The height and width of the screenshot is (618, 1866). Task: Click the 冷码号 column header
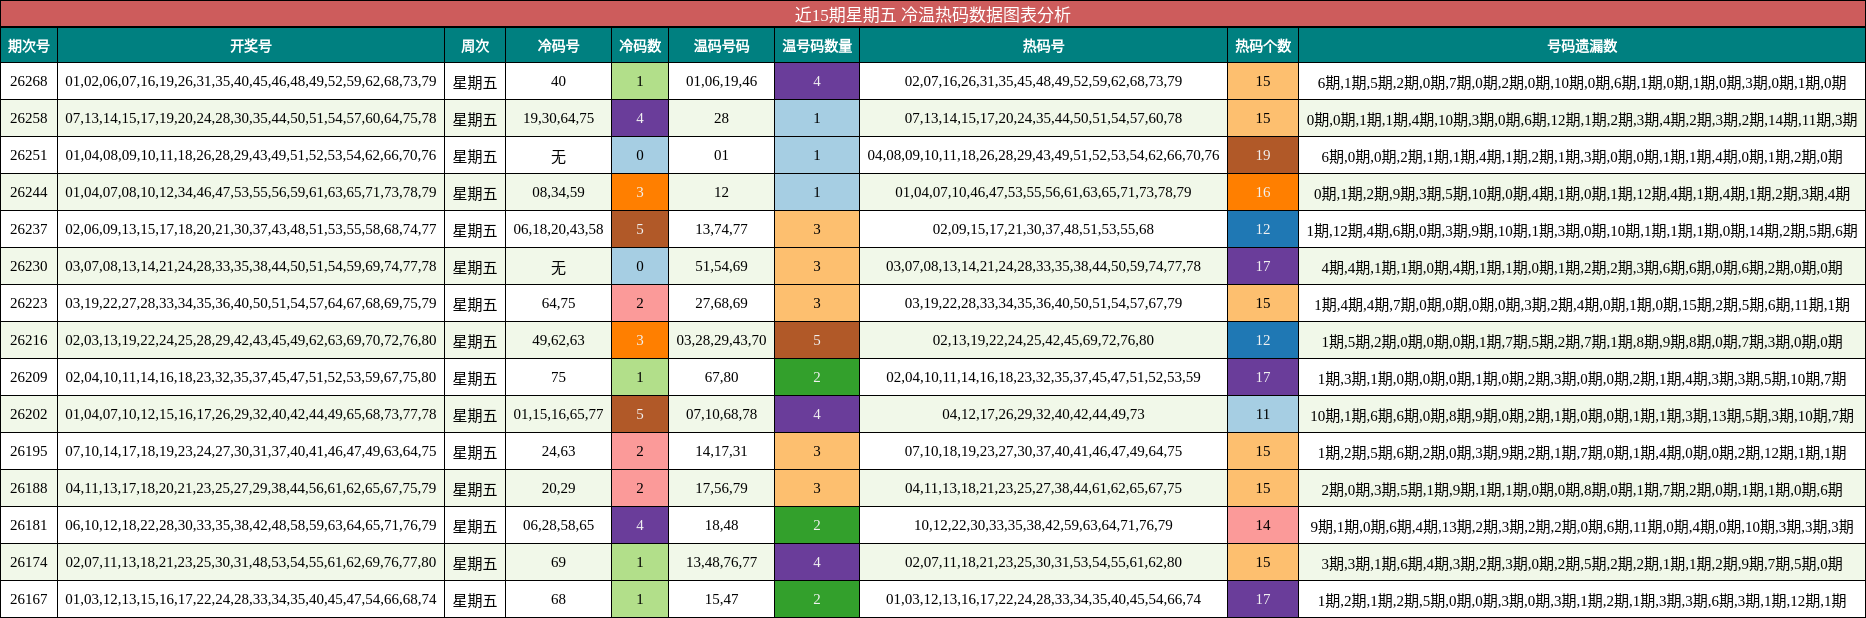click(x=558, y=46)
